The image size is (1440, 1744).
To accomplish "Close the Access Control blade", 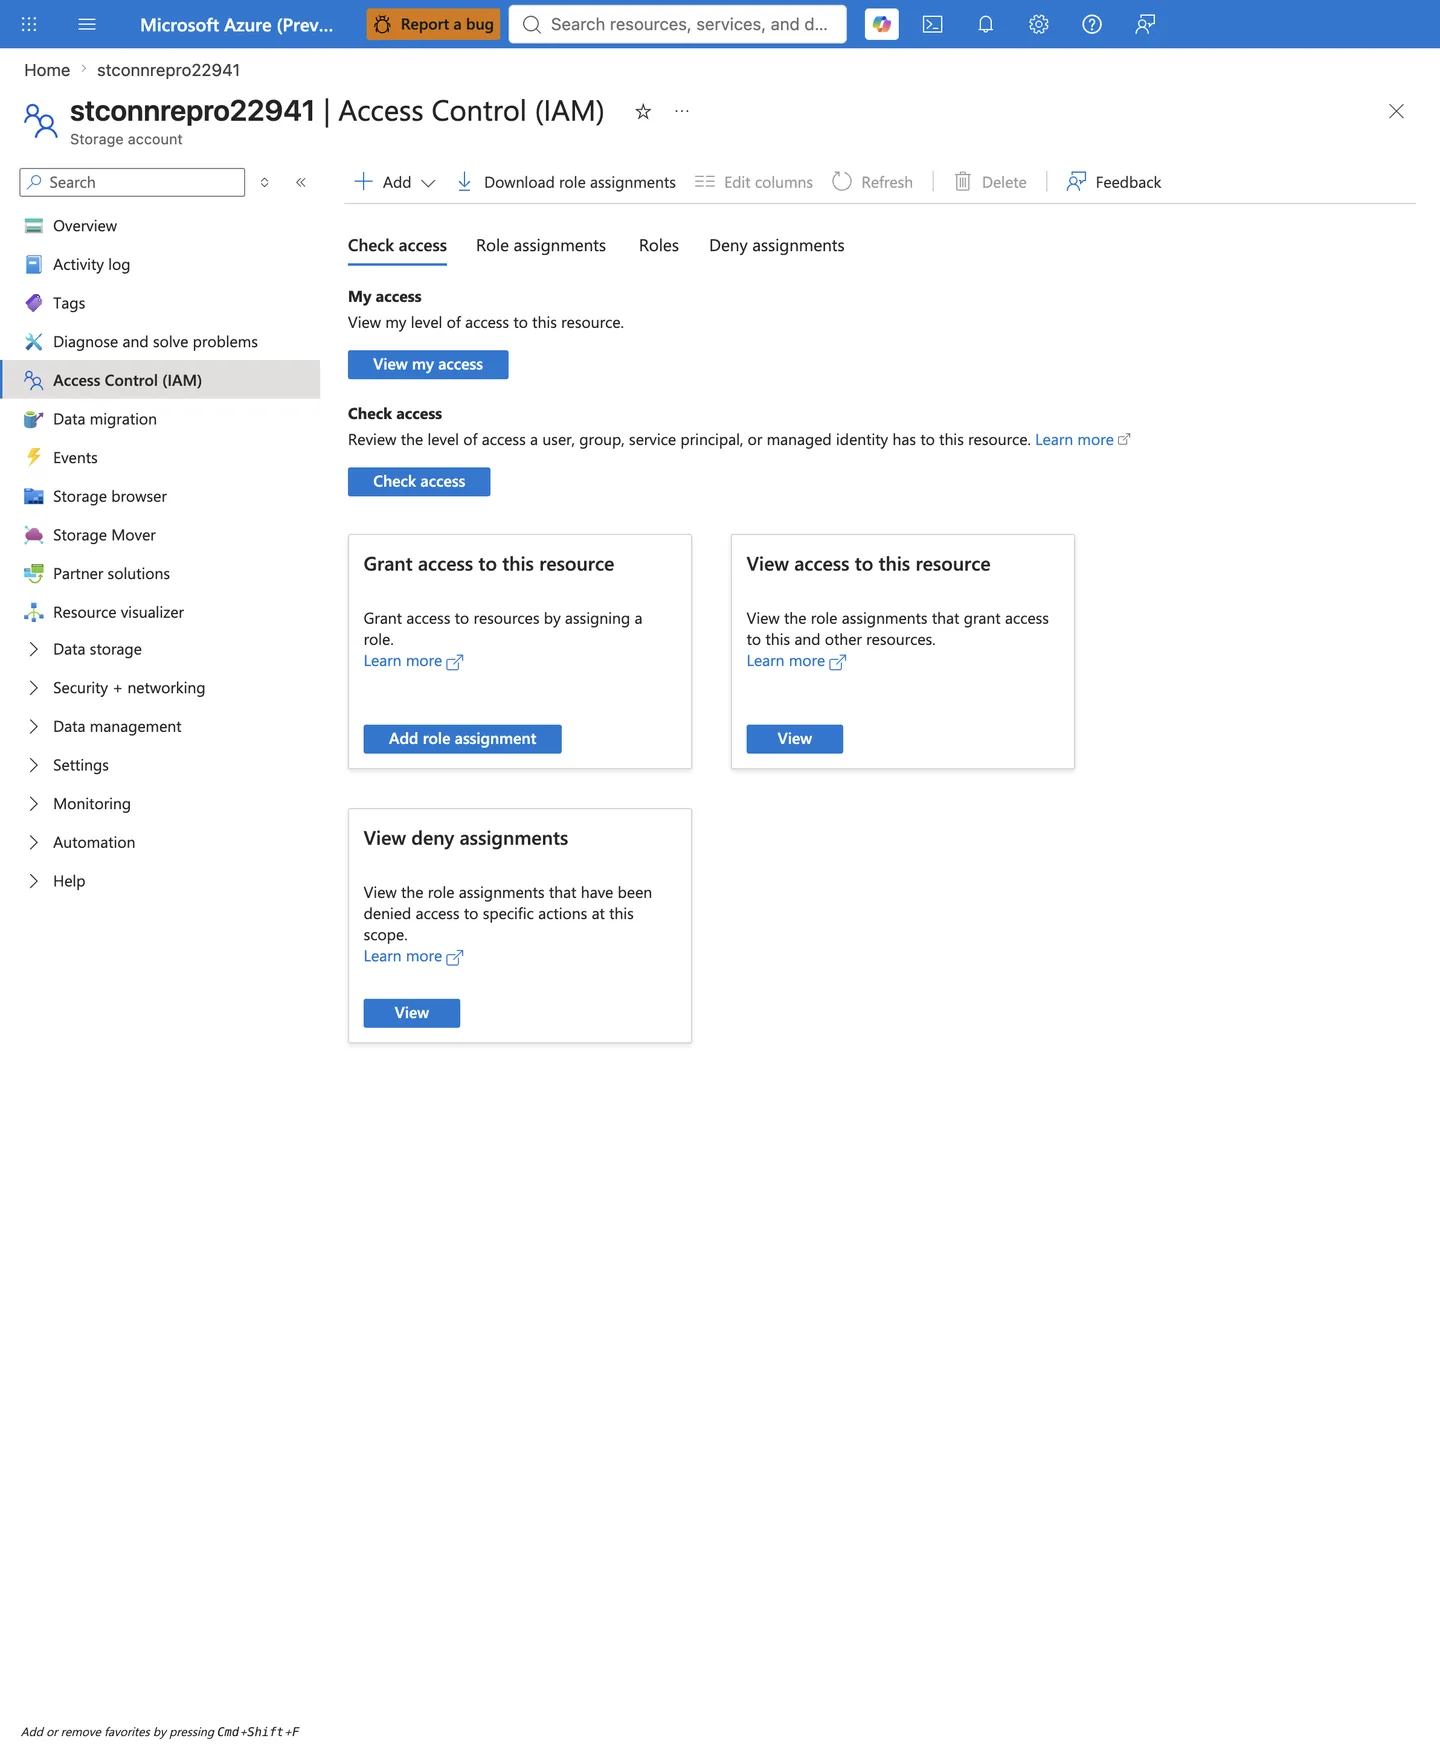I will [x=1396, y=111].
